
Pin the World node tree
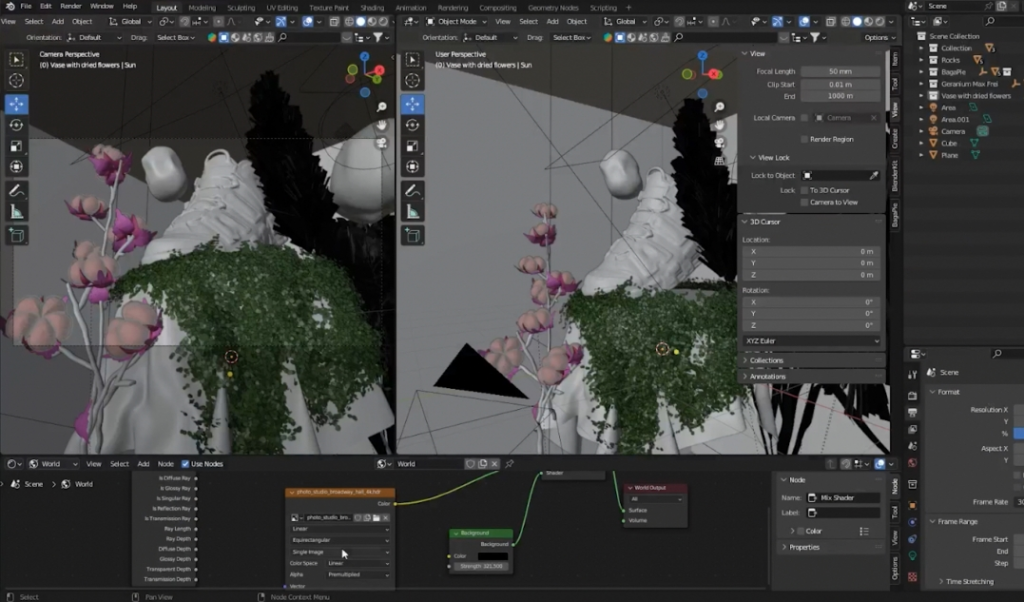point(509,464)
